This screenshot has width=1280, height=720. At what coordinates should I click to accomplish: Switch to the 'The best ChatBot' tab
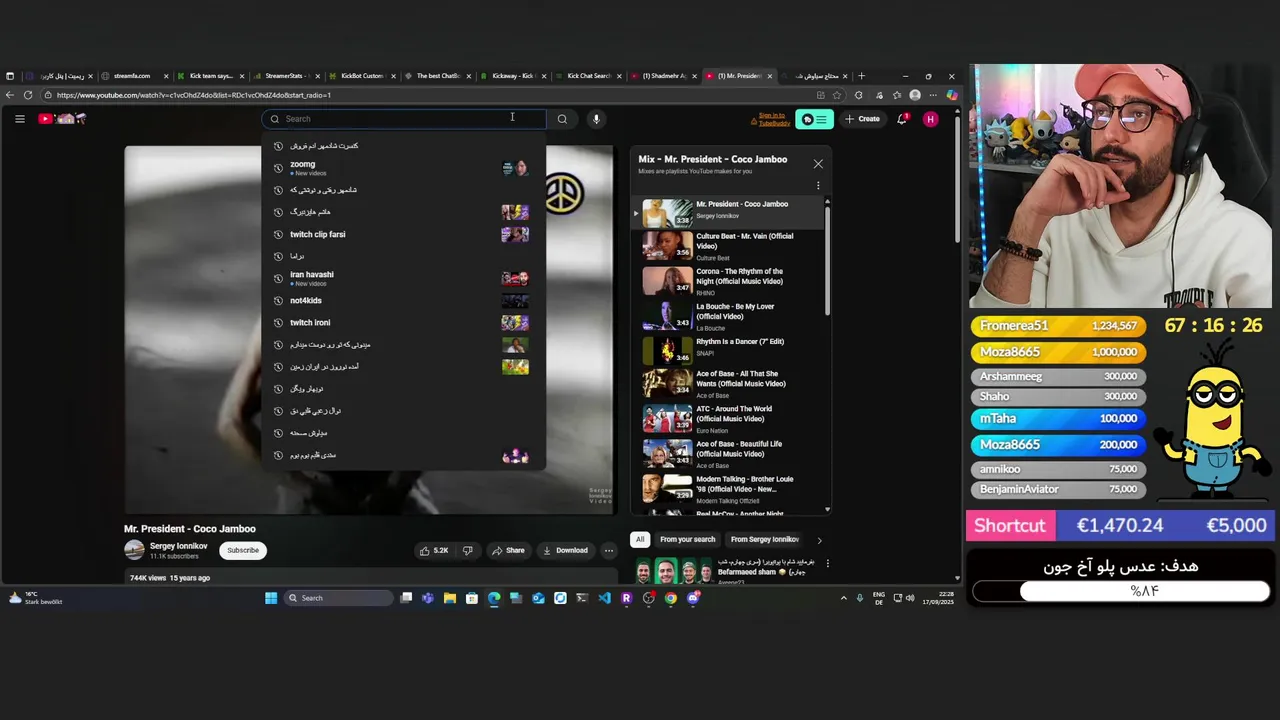(x=437, y=76)
